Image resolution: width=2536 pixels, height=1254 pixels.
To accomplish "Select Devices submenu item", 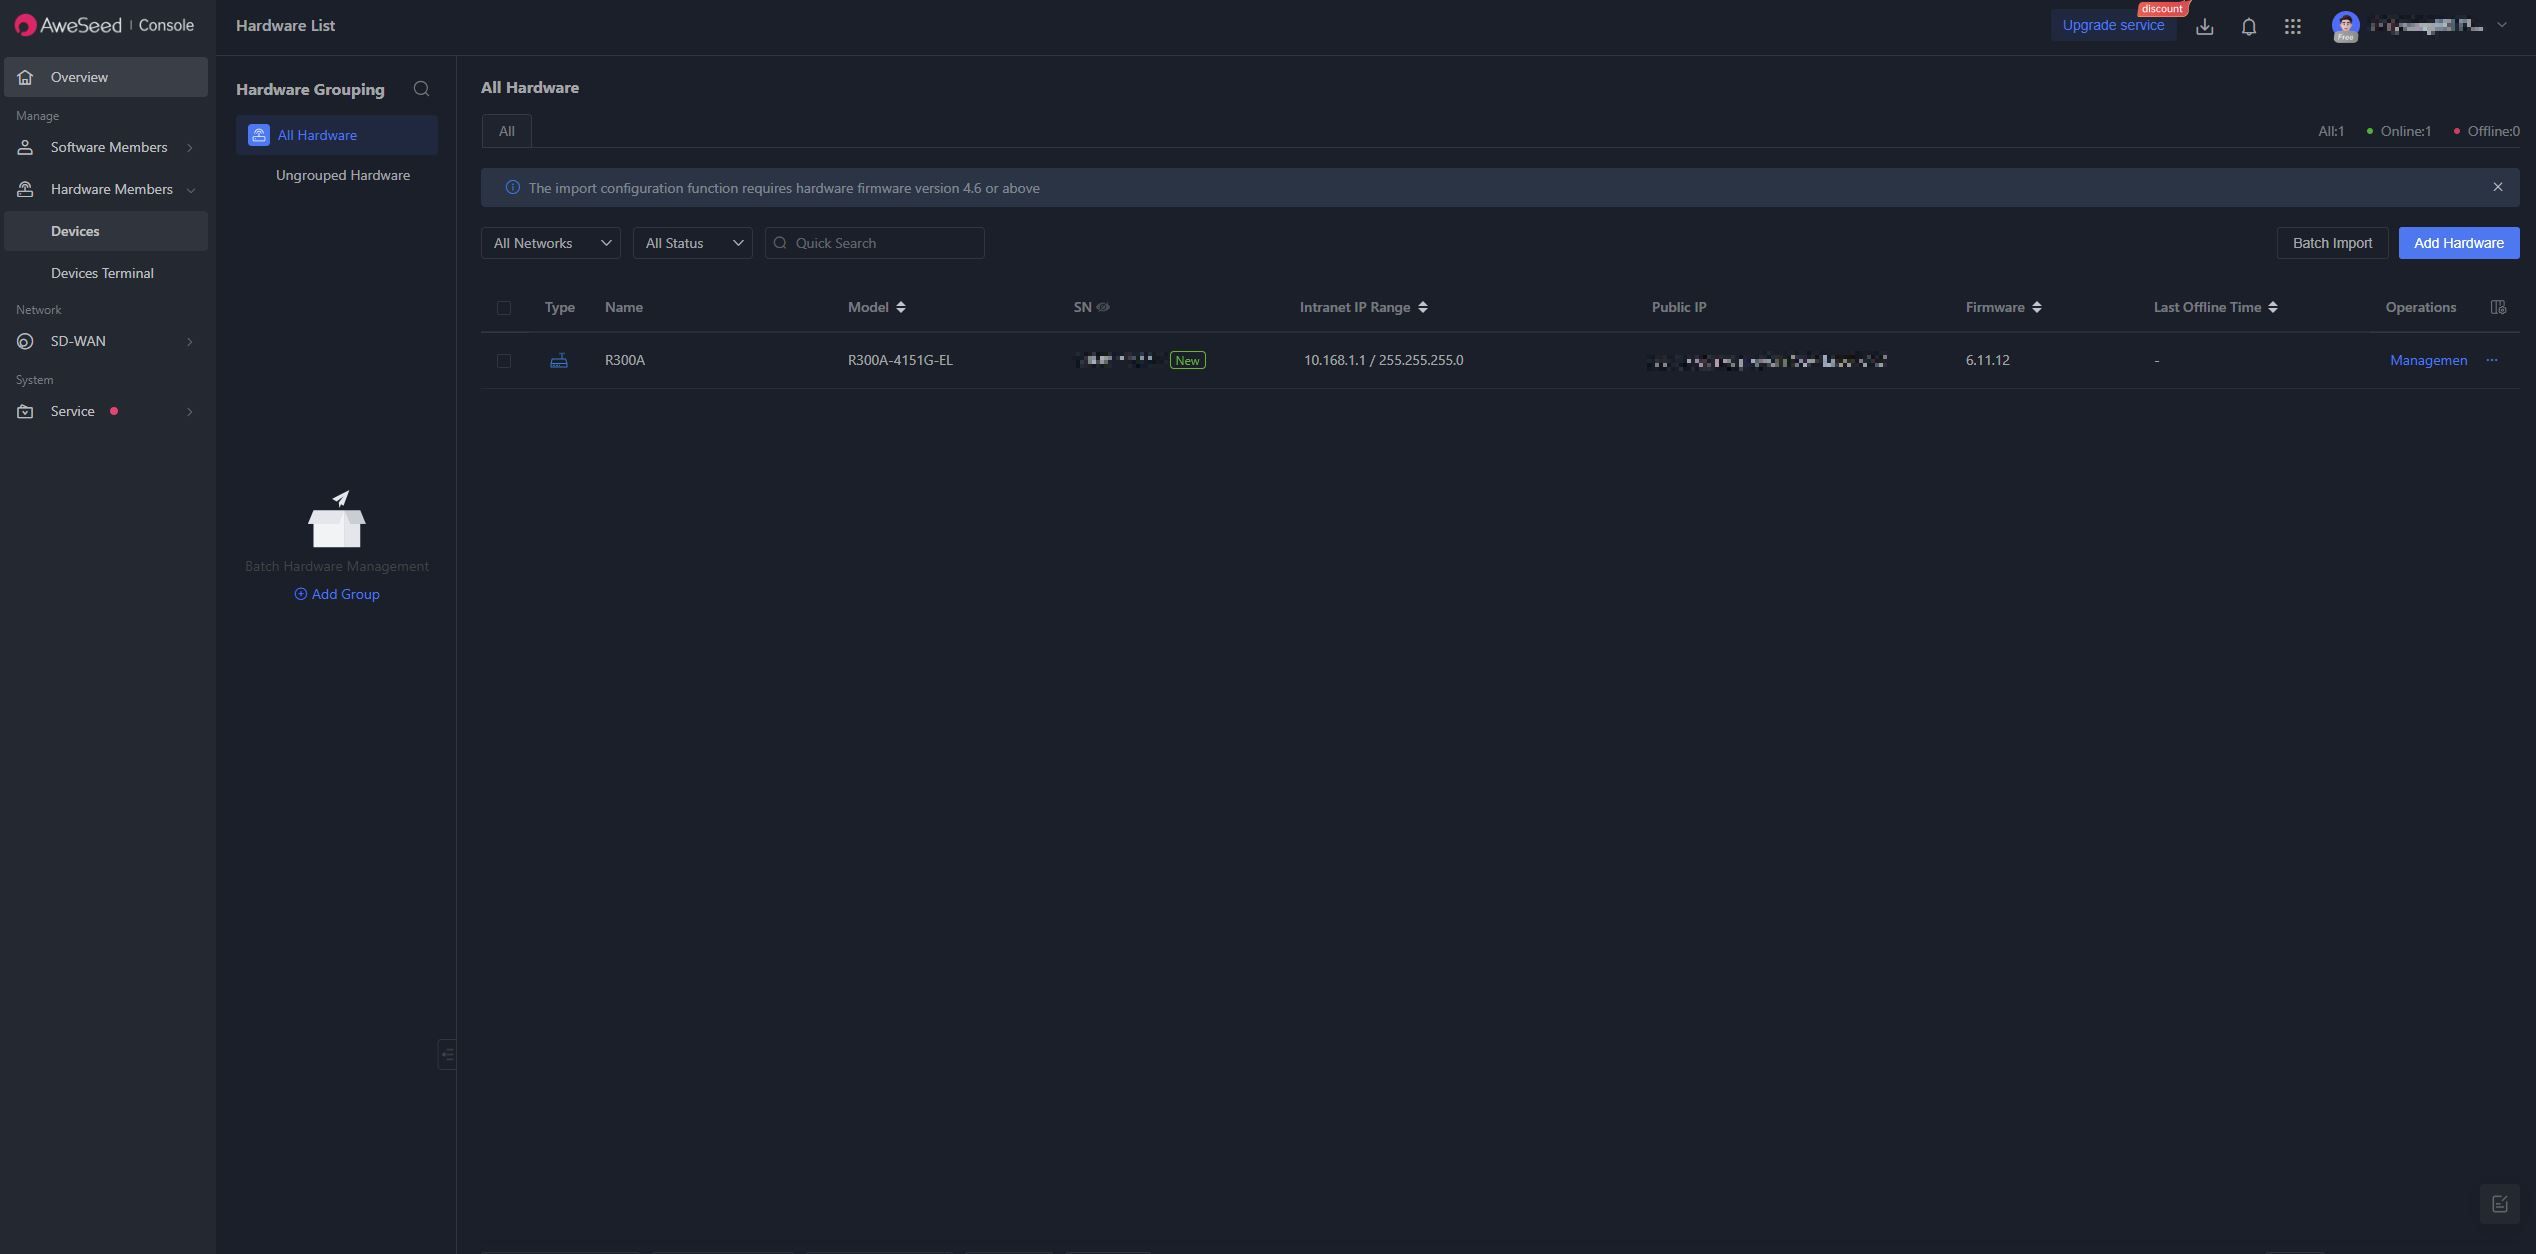I will pos(105,231).
